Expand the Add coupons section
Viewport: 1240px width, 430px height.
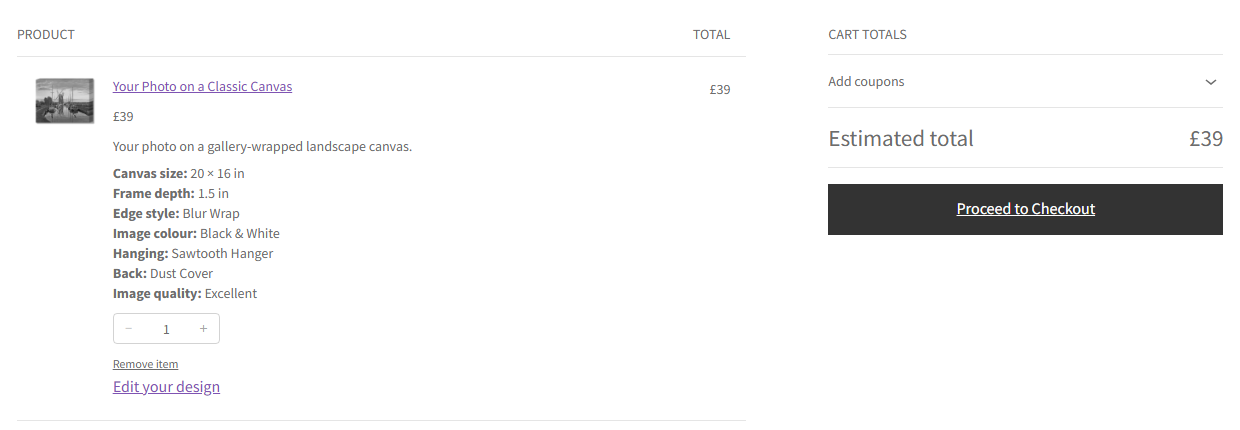[x=1025, y=82]
